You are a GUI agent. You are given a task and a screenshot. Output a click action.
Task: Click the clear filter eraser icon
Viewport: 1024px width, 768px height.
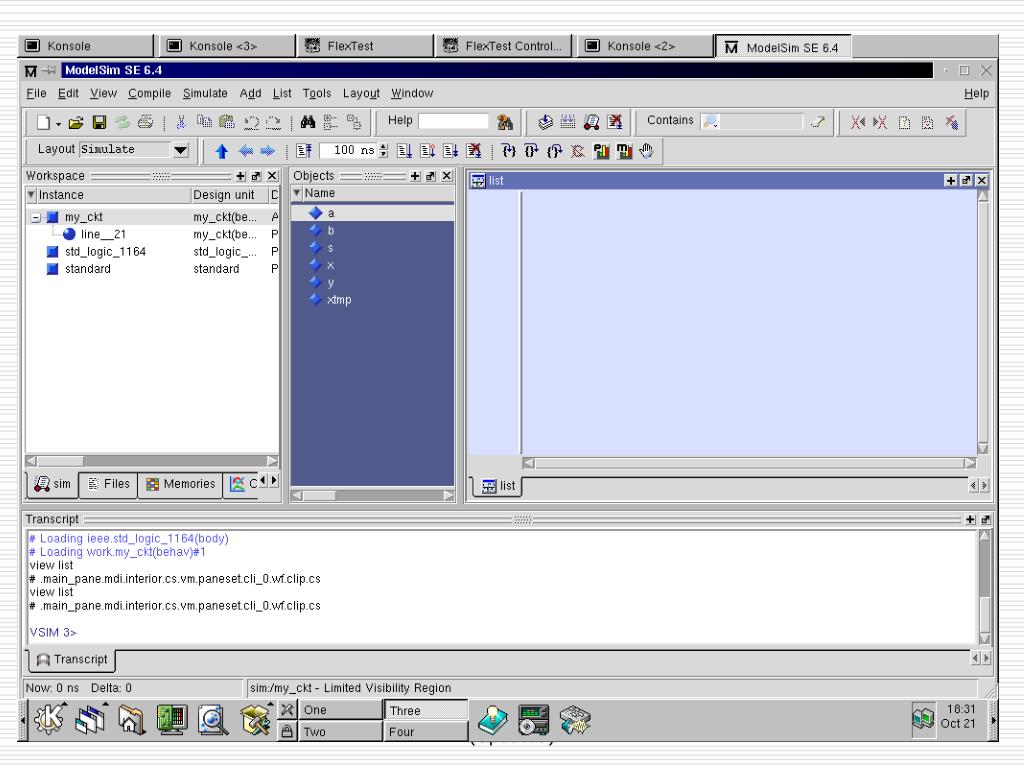click(x=817, y=122)
